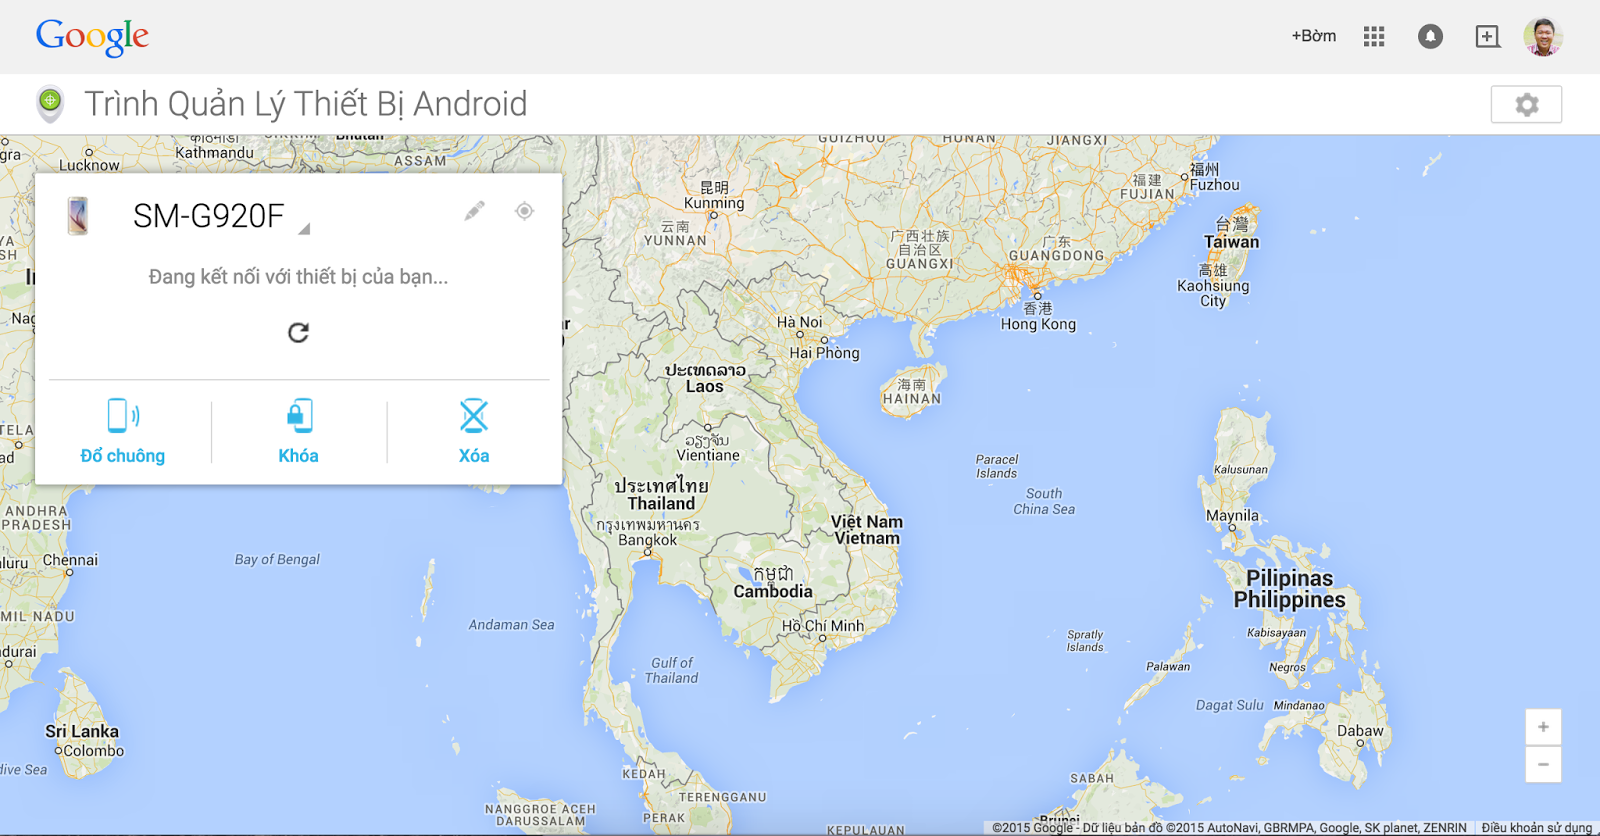Click the Palawan island label
Image resolution: width=1600 pixels, height=836 pixels.
tap(1168, 667)
